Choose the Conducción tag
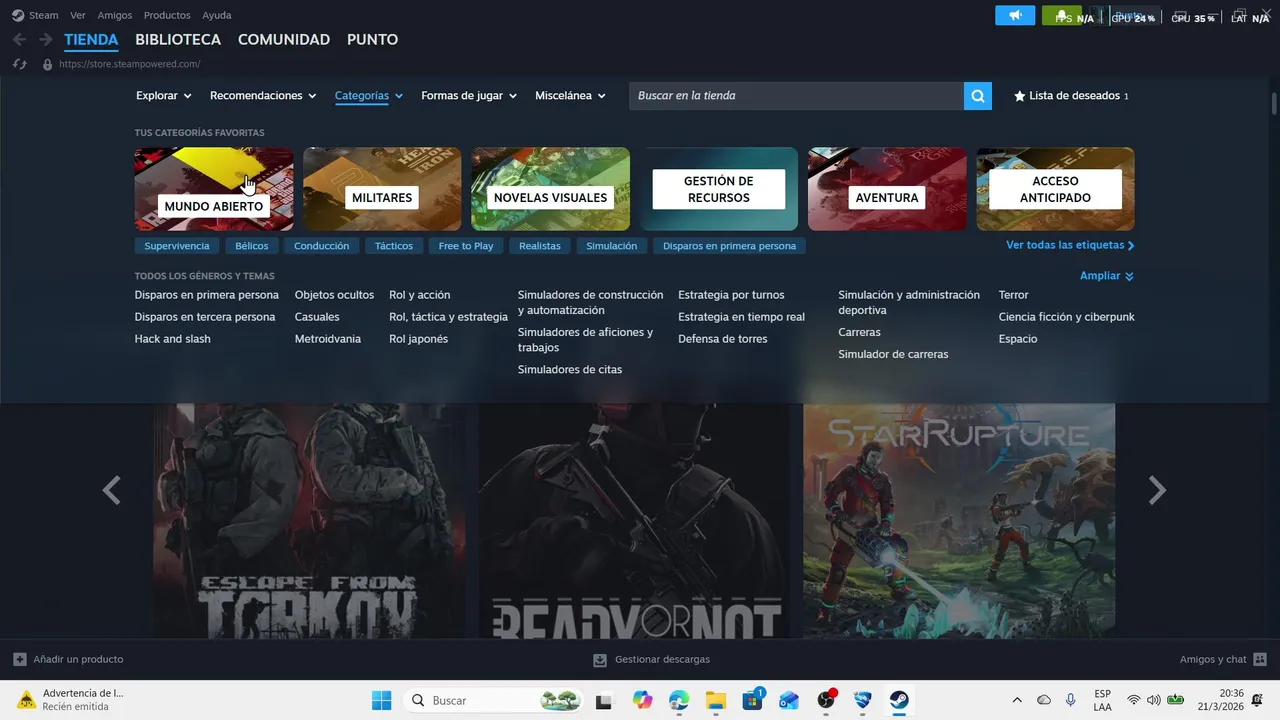The image size is (1280, 720). click(x=322, y=246)
